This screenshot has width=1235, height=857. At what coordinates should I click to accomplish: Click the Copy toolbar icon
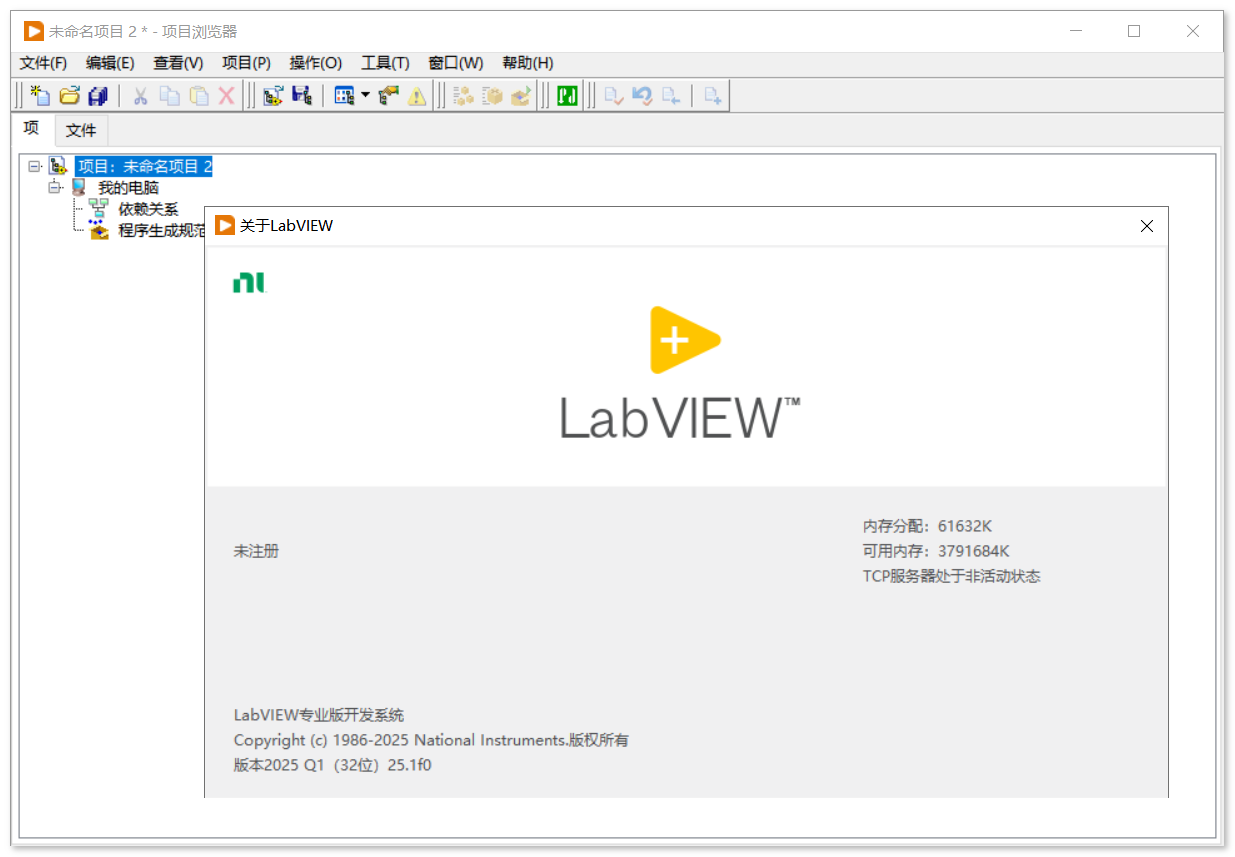pos(170,96)
